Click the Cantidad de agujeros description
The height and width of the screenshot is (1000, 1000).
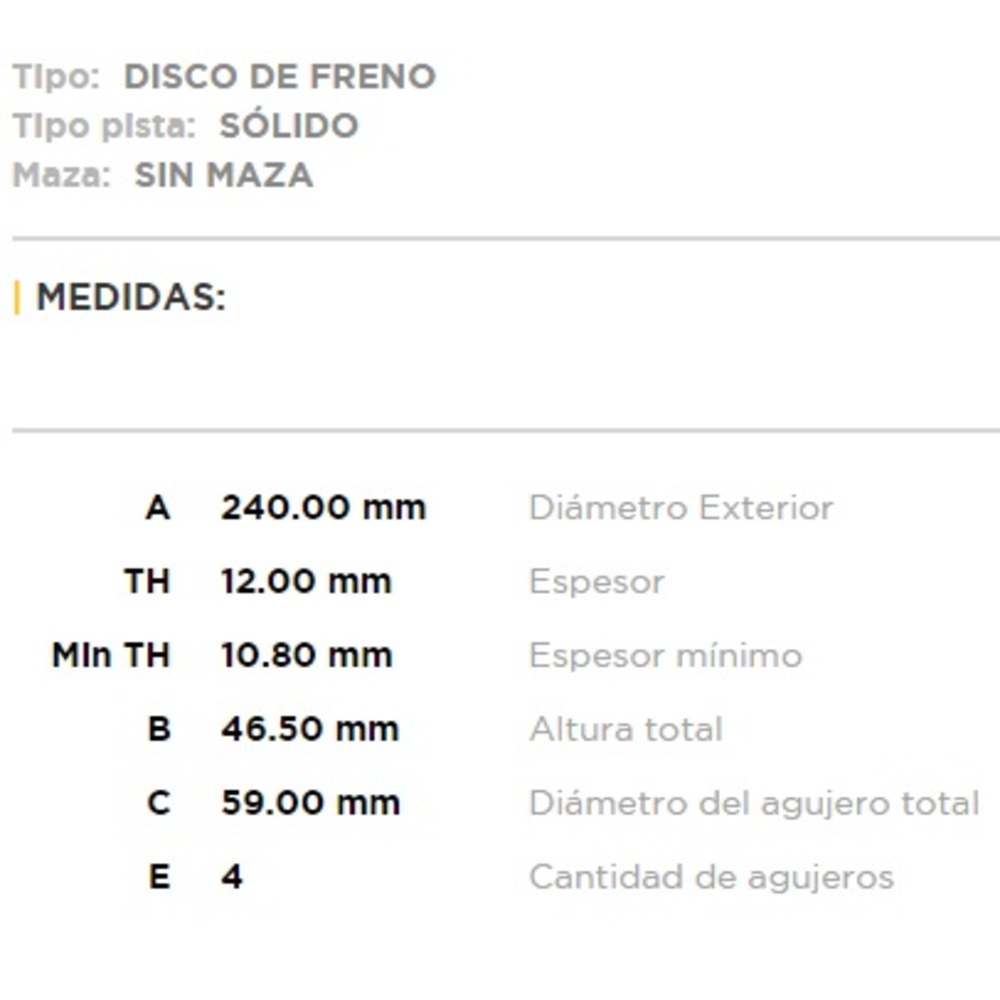coord(710,877)
